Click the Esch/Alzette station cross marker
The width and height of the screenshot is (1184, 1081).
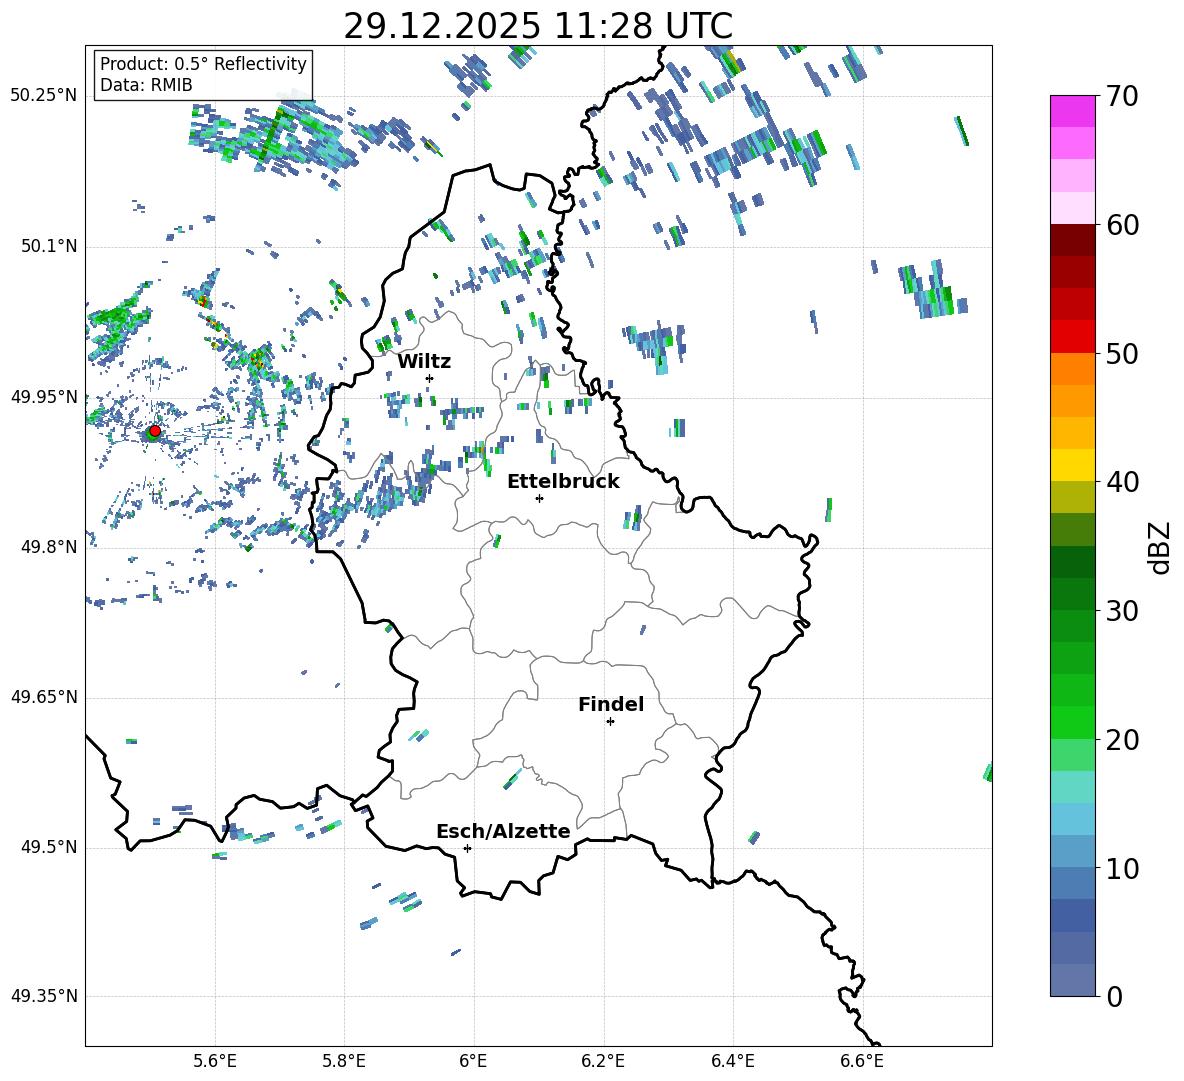467,848
